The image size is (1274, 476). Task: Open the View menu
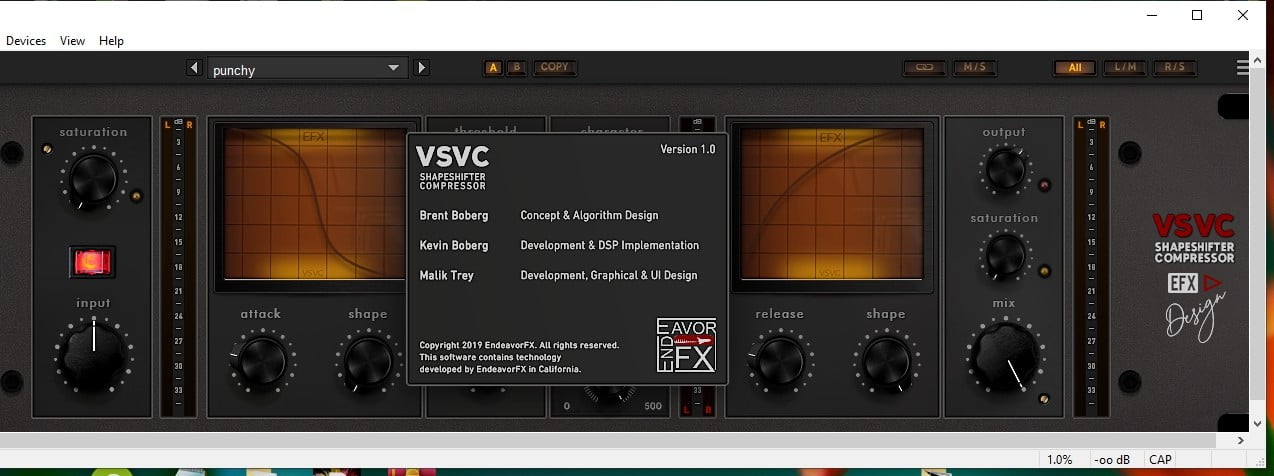72,41
